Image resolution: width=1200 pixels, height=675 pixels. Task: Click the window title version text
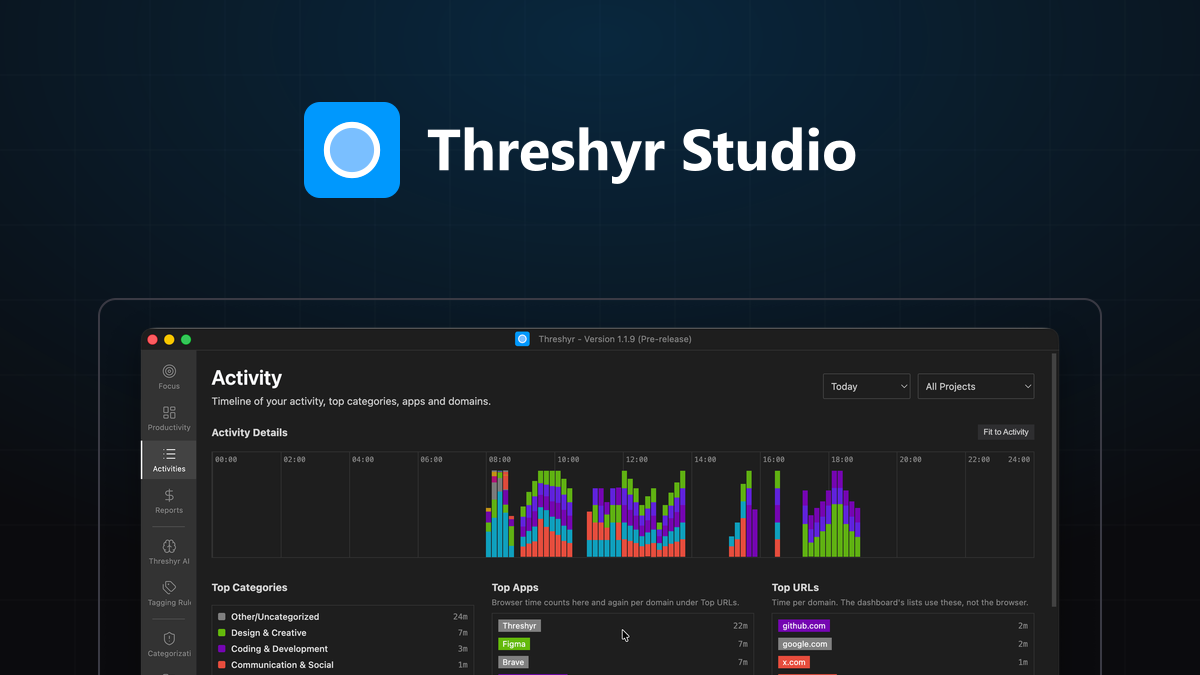coord(615,339)
